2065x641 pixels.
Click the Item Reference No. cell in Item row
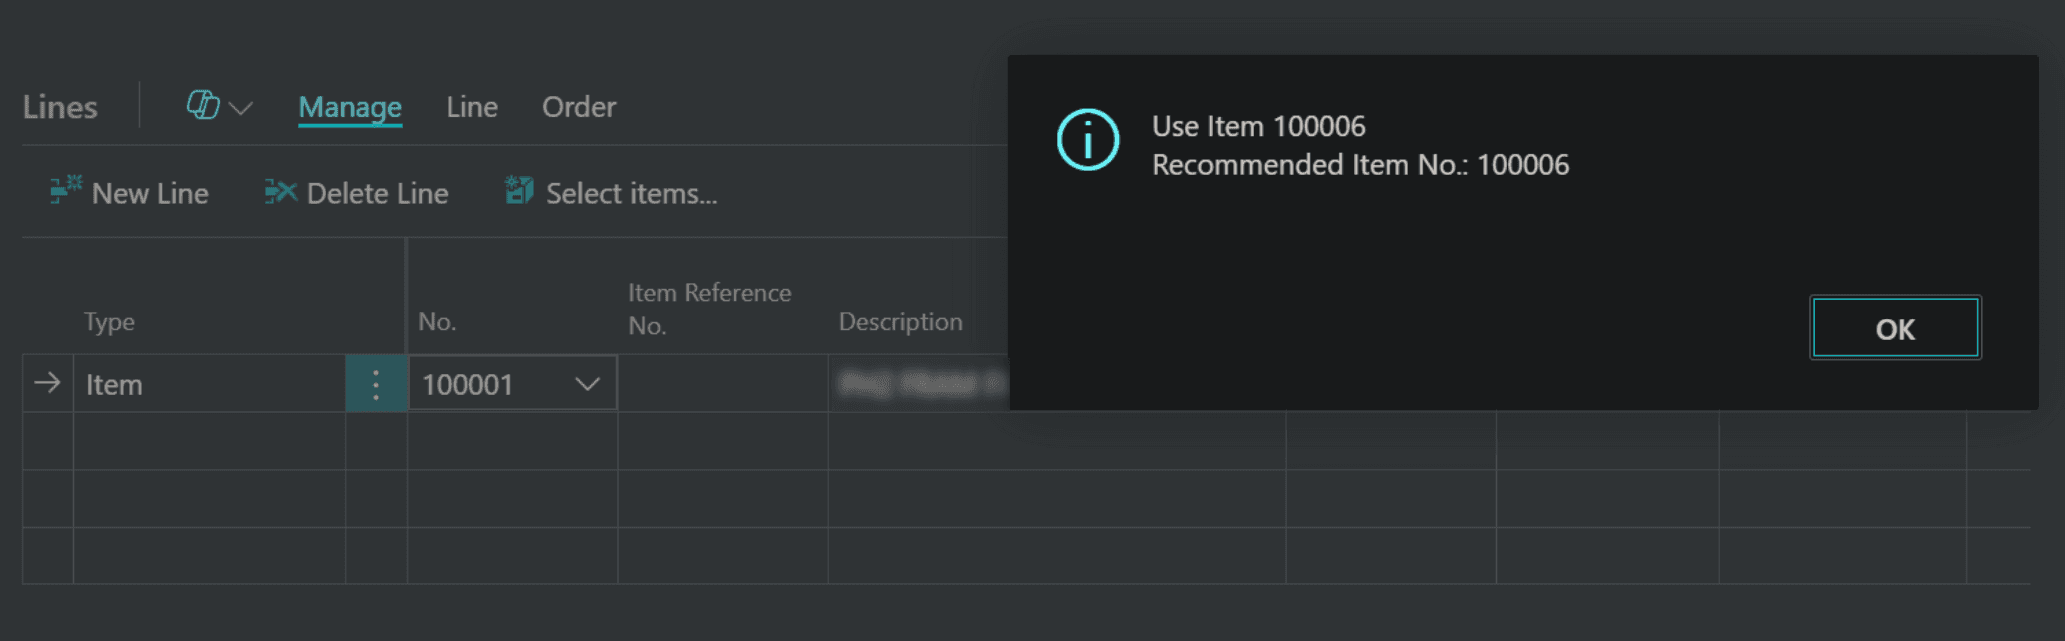(722, 384)
